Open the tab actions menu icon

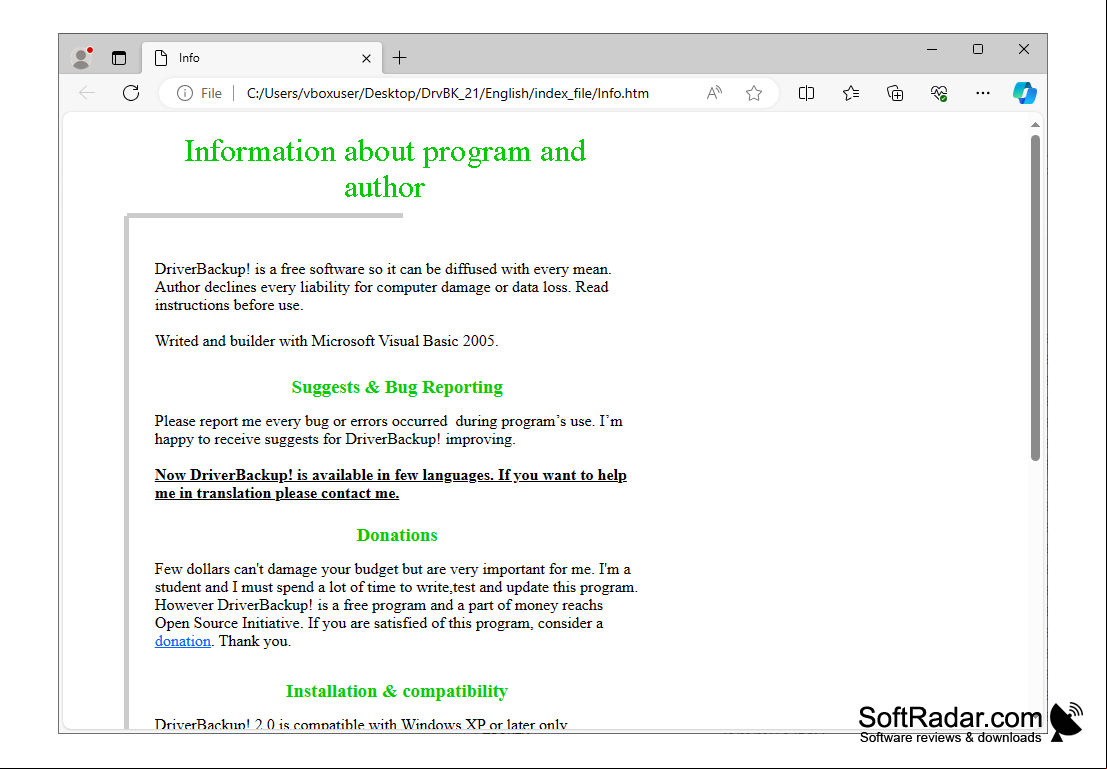119,58
